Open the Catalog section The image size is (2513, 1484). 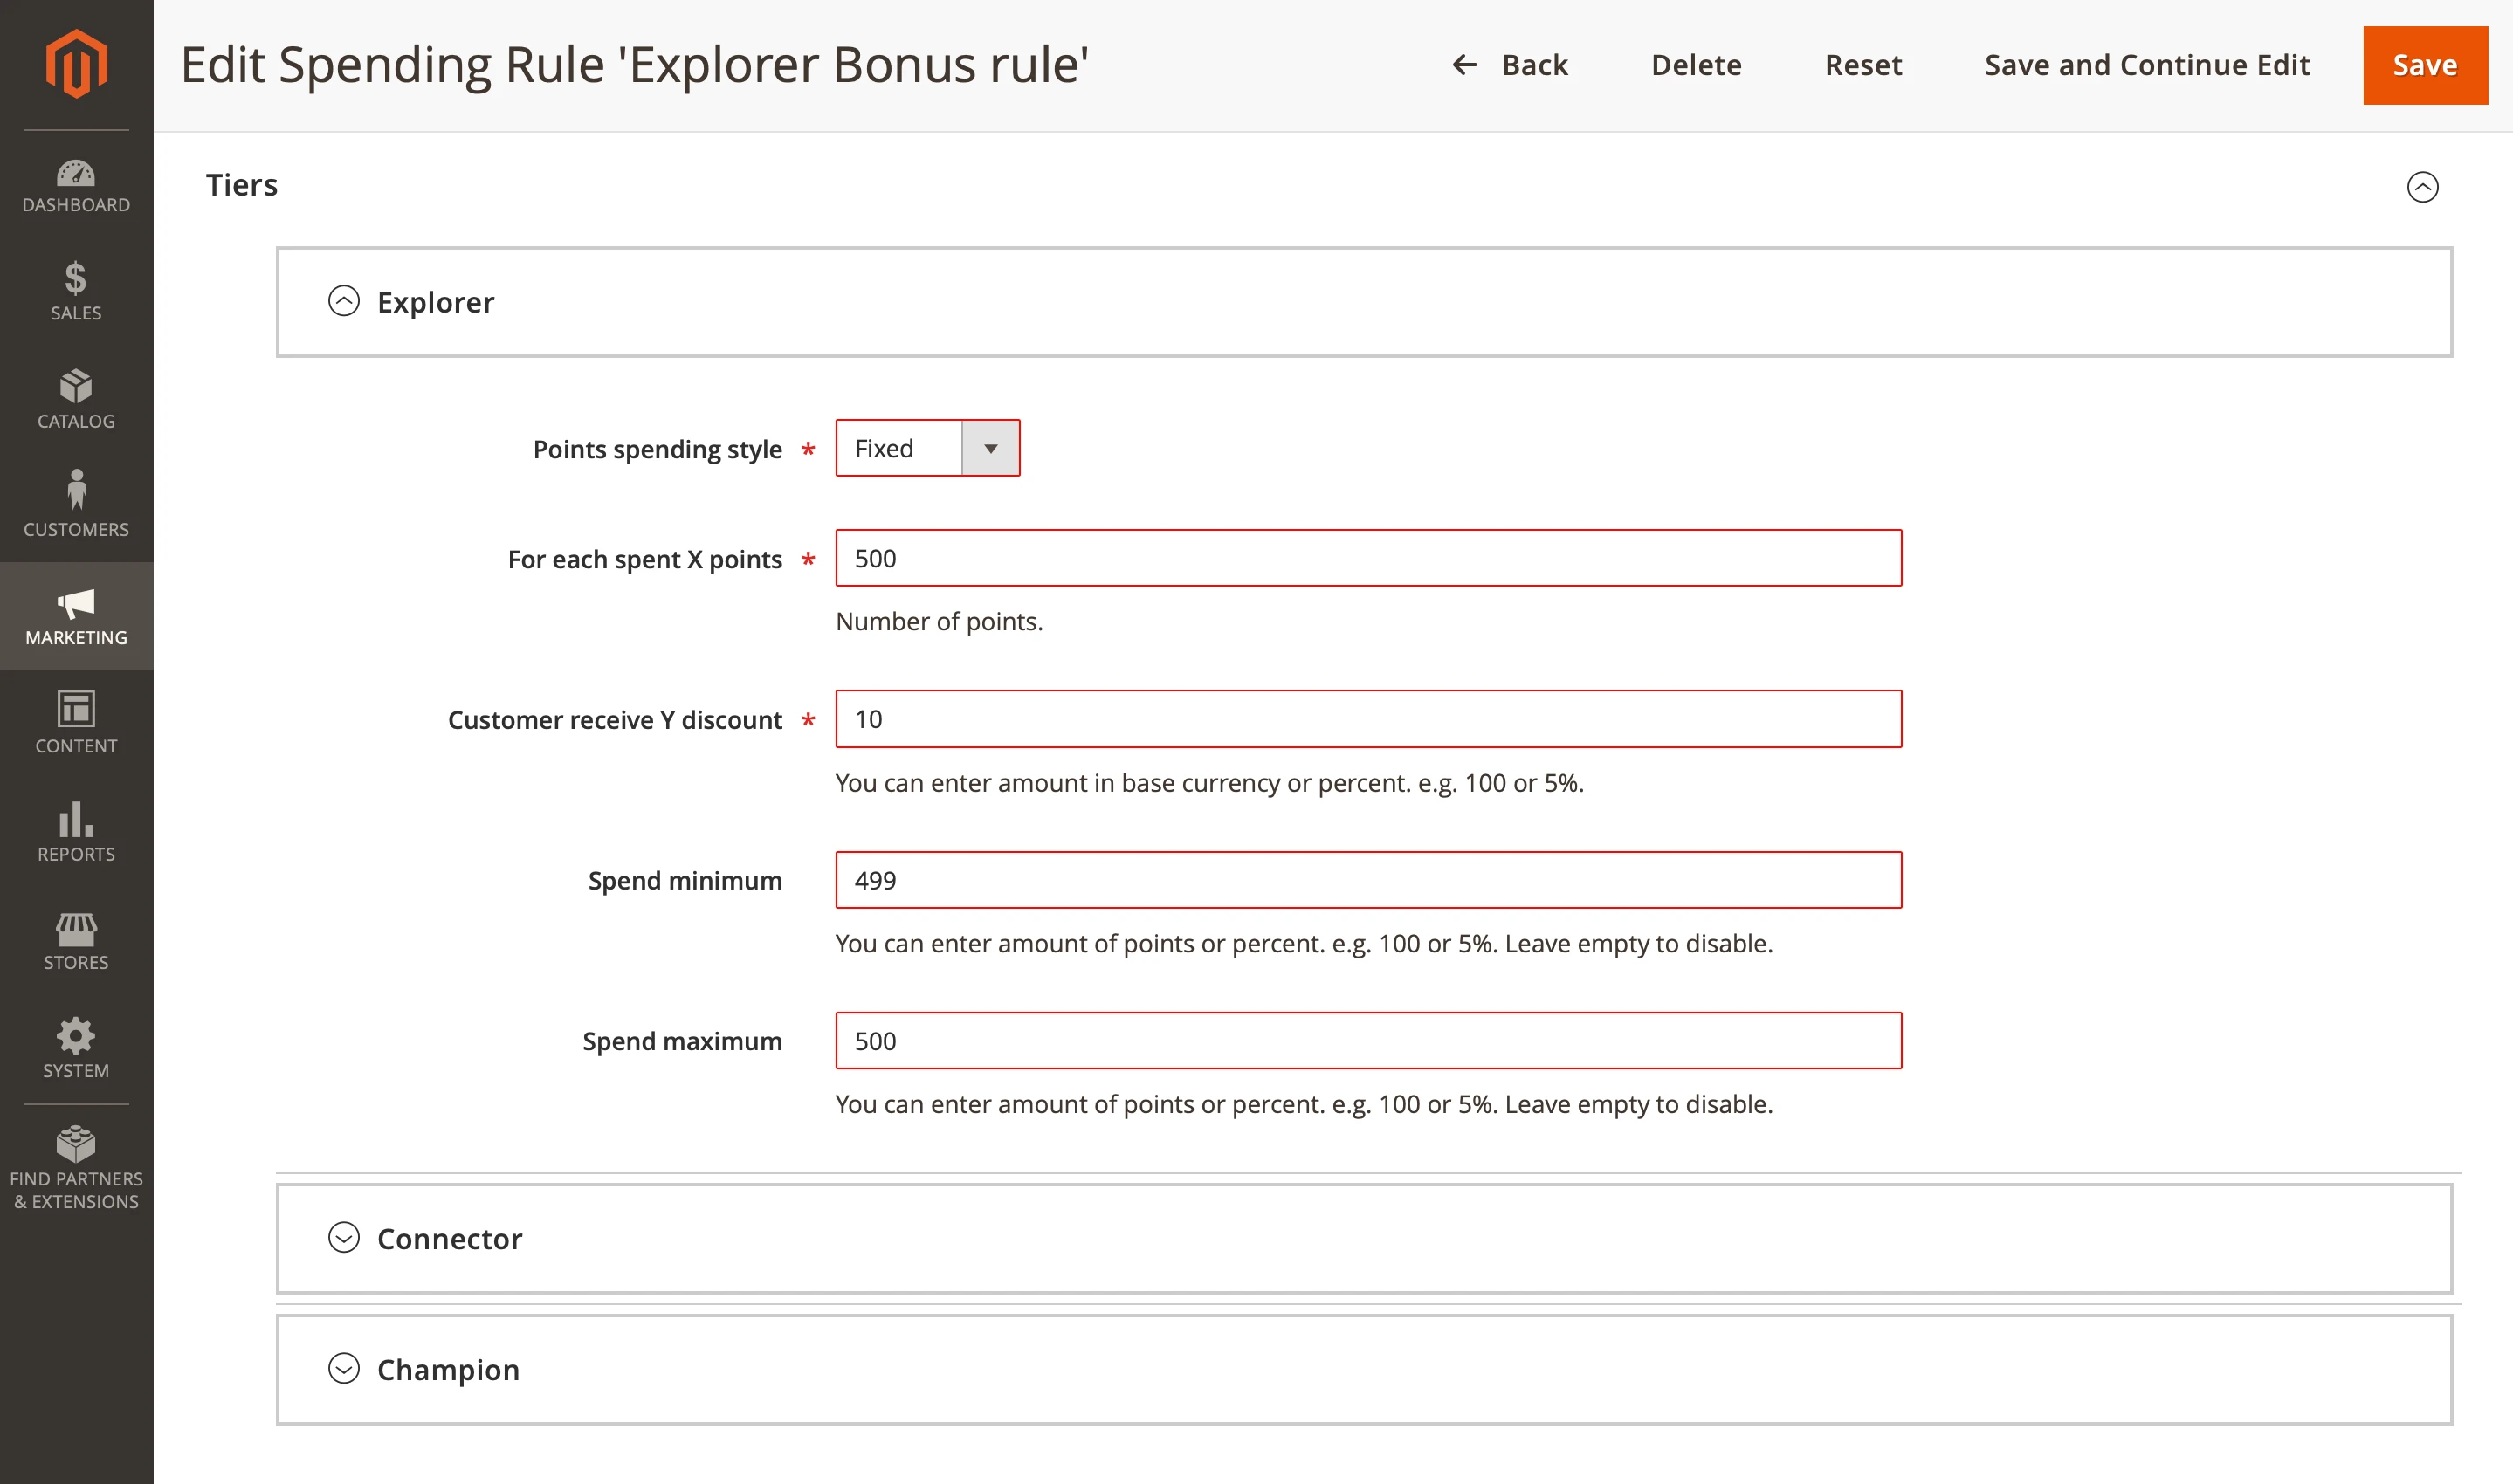point(76,399)
